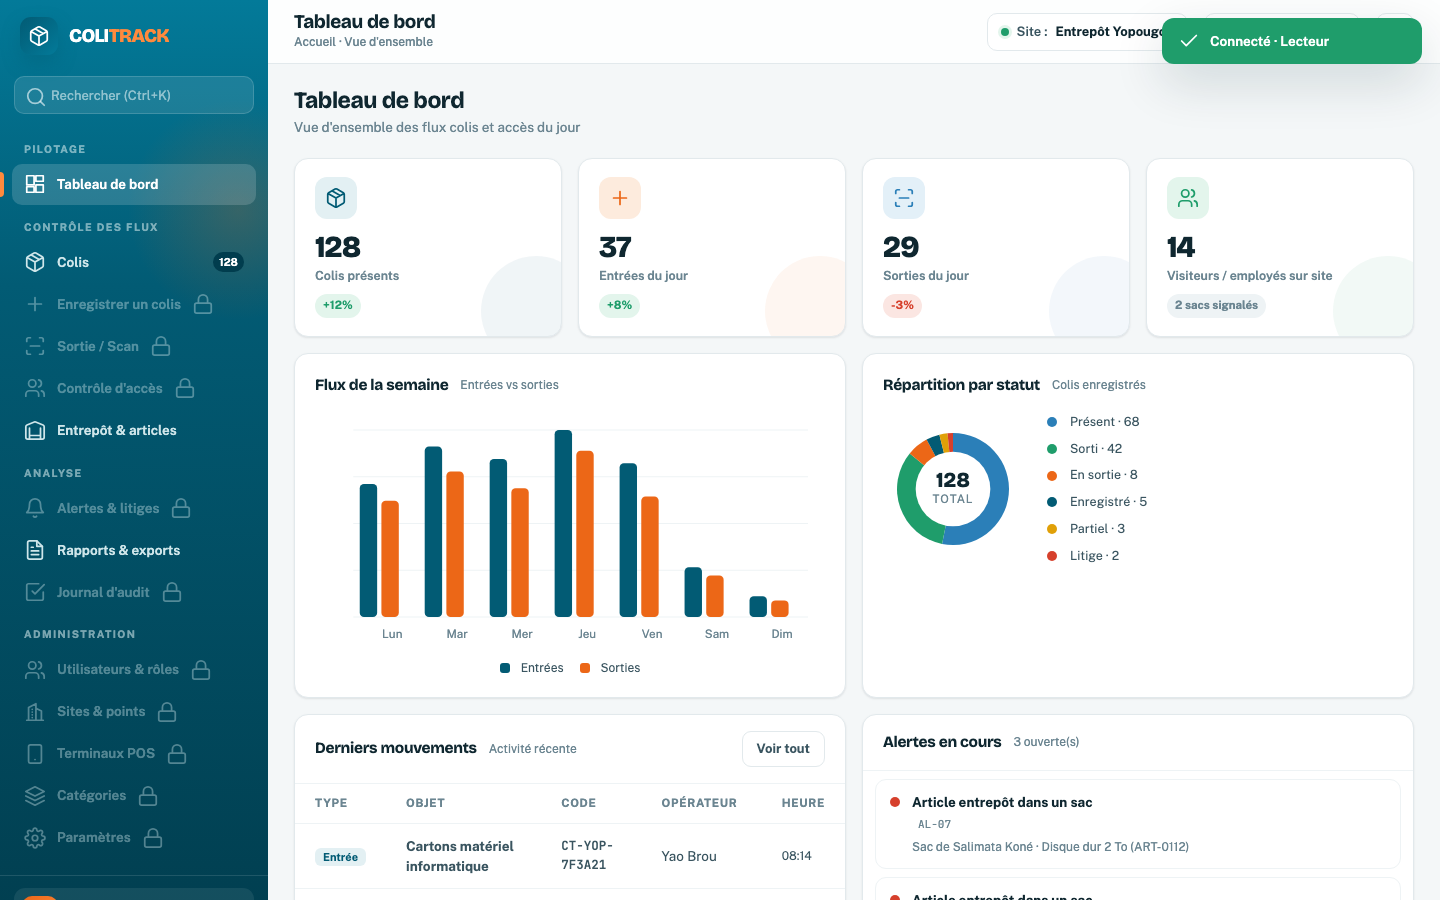Image resolution: width=1440 pixels, height=900 pixels.
Task: Click lock icon beside Sites & points
Action: (x=167, y=711)
